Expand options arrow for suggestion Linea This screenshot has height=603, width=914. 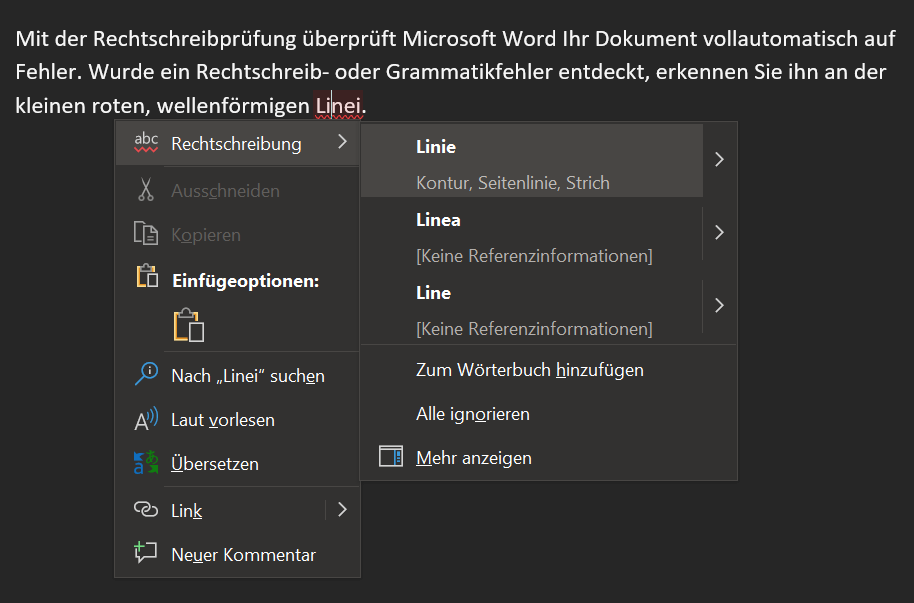(719, 233)
